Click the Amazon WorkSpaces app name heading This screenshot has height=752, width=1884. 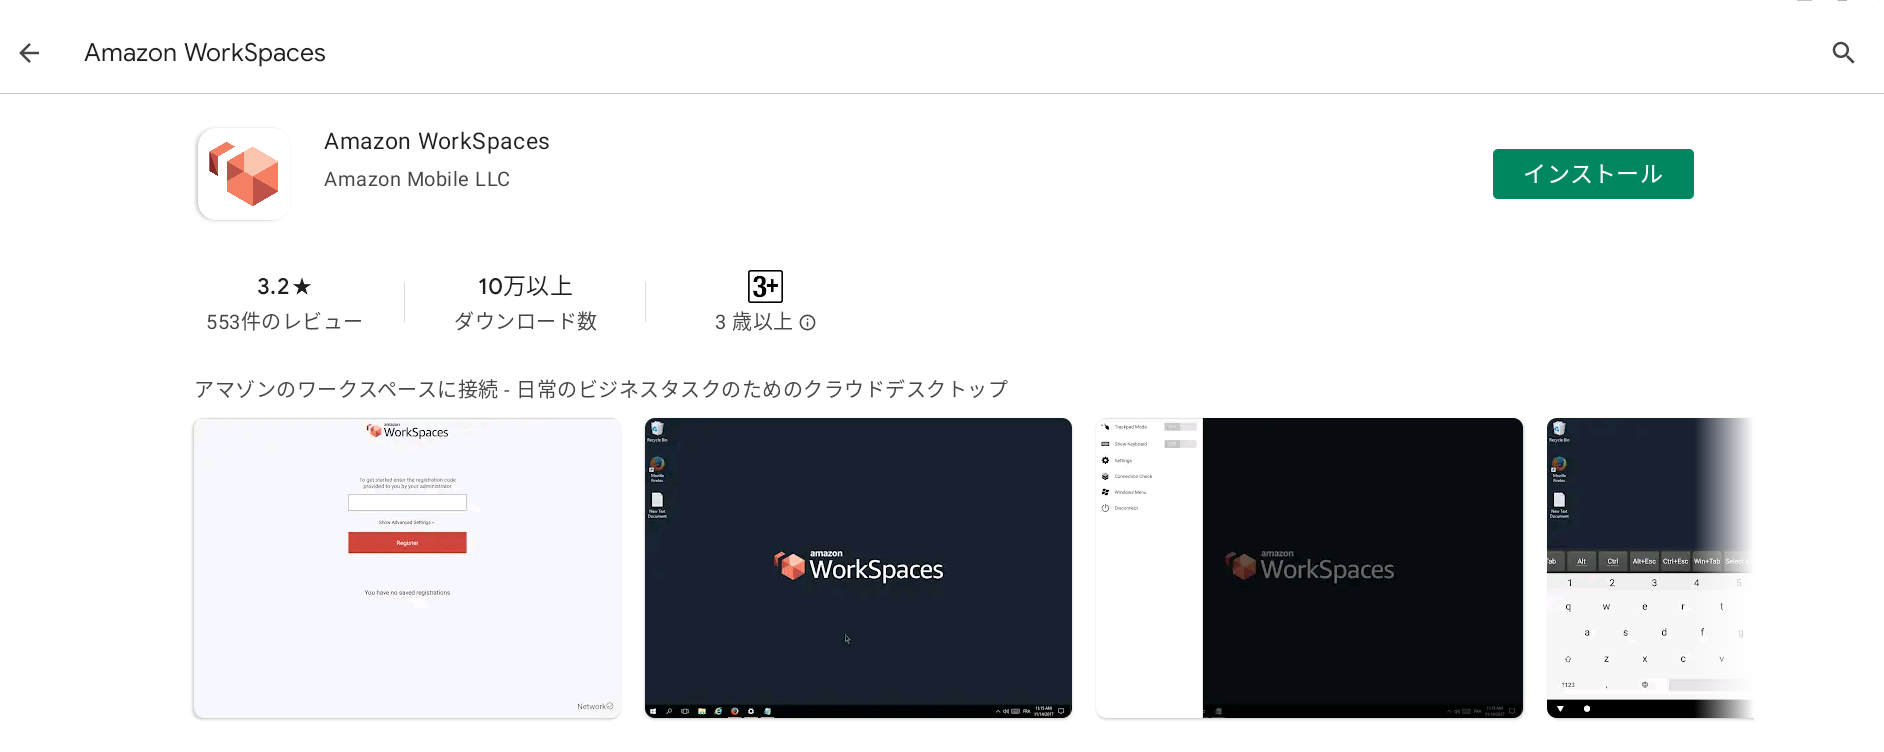click(x=437, y=141)
